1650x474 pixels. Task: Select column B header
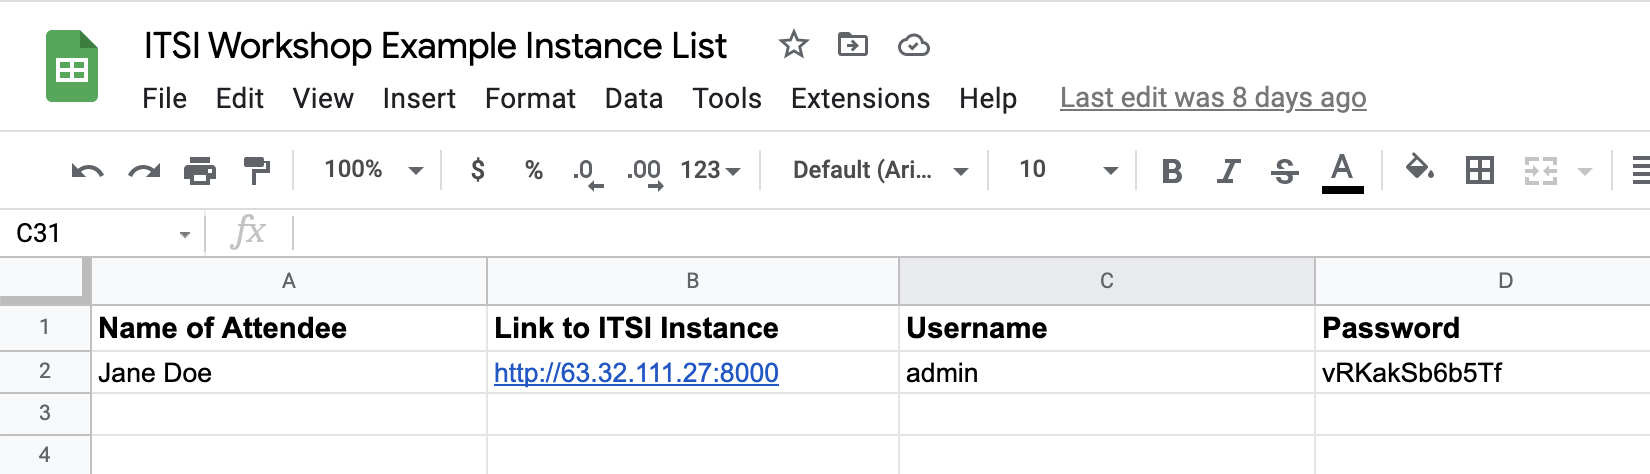[x=693, y=281]
